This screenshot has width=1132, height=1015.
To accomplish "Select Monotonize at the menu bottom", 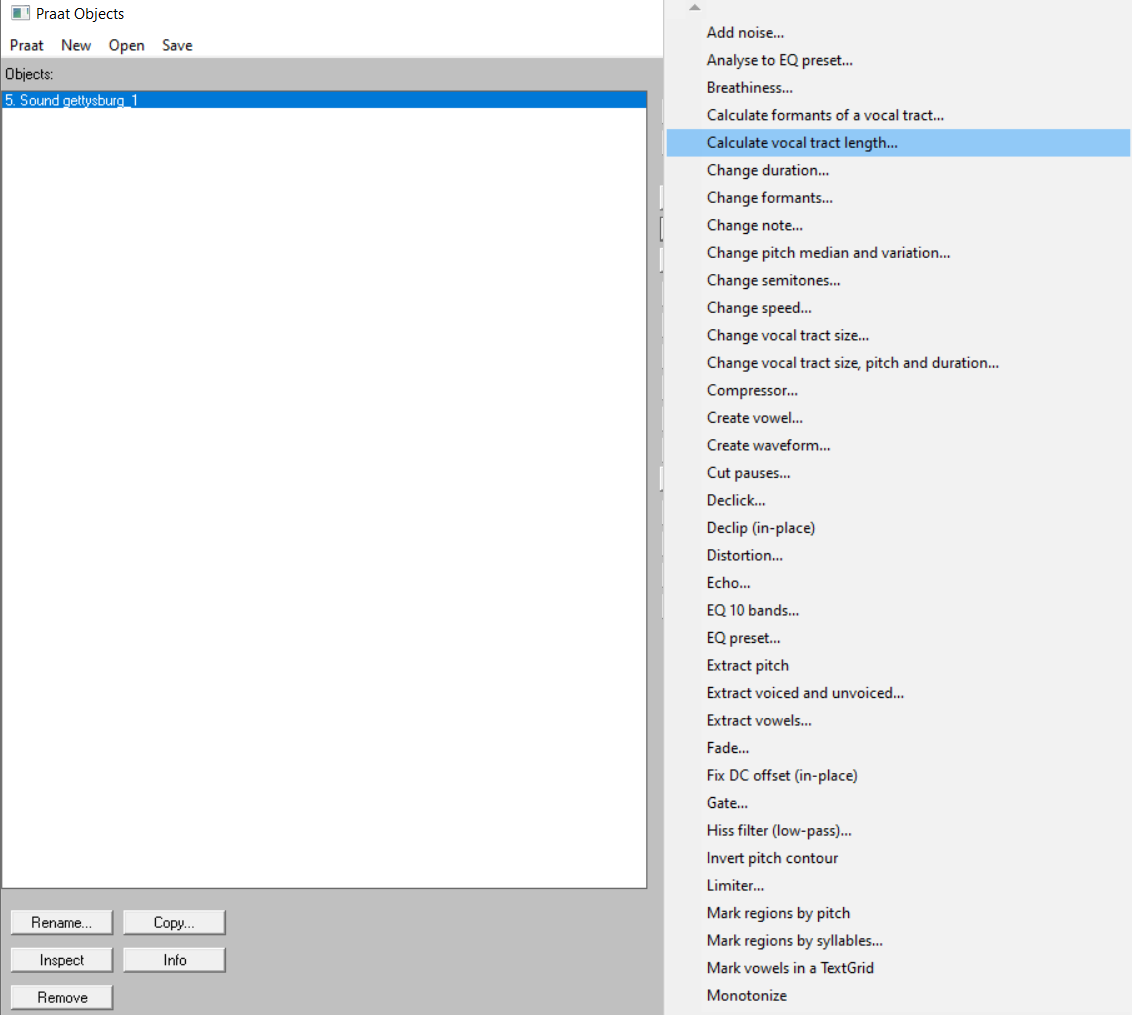I will click(x=747, y=995).
